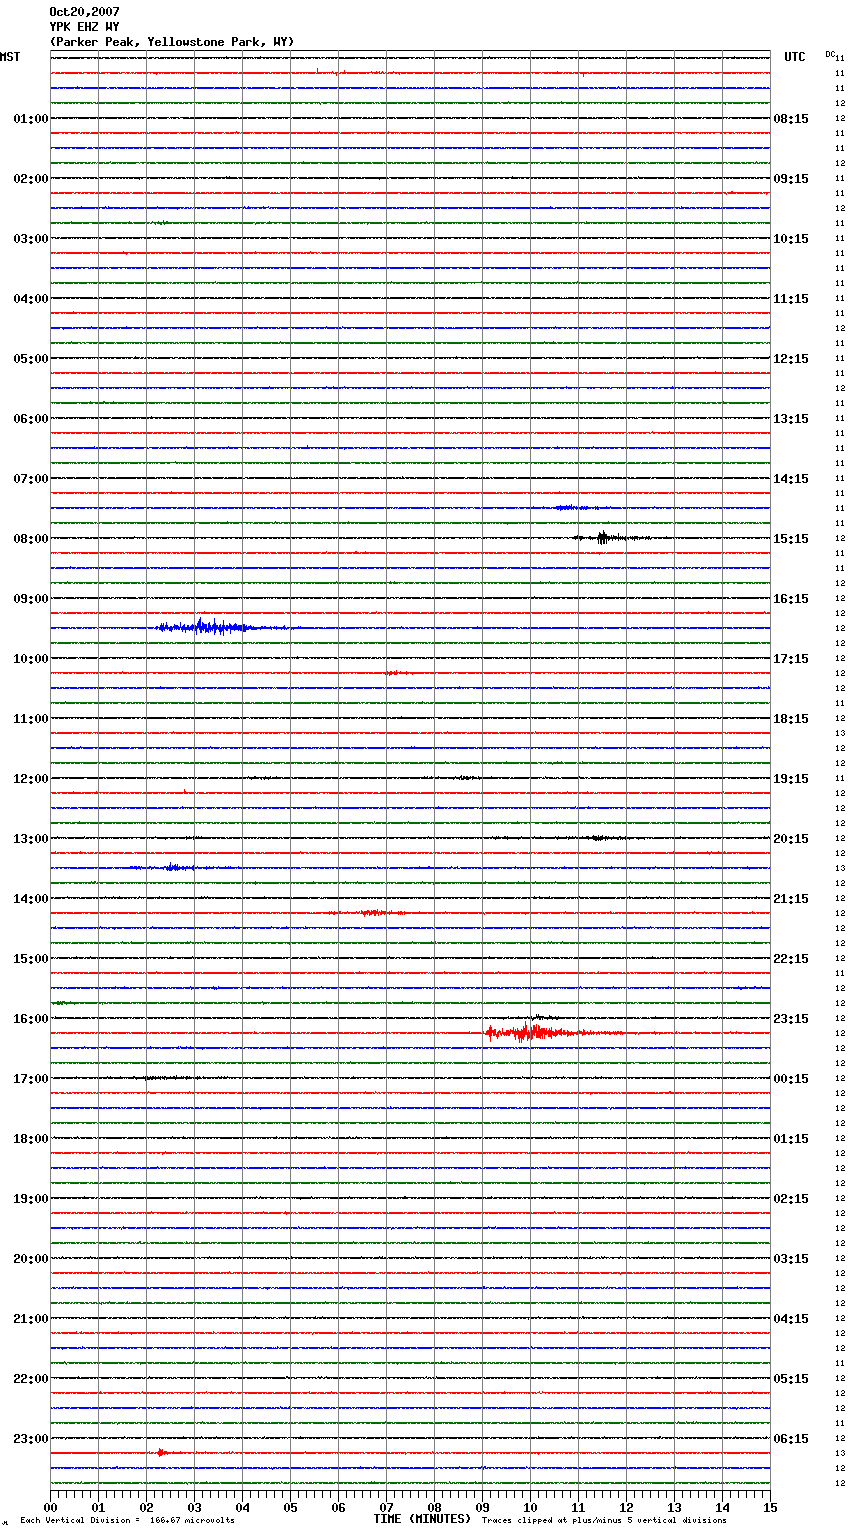Click the Parker Peak, Yellowstone Park location title
Image resolution: width=850 pixels, height=1534 pixels.
click(172, 42)
